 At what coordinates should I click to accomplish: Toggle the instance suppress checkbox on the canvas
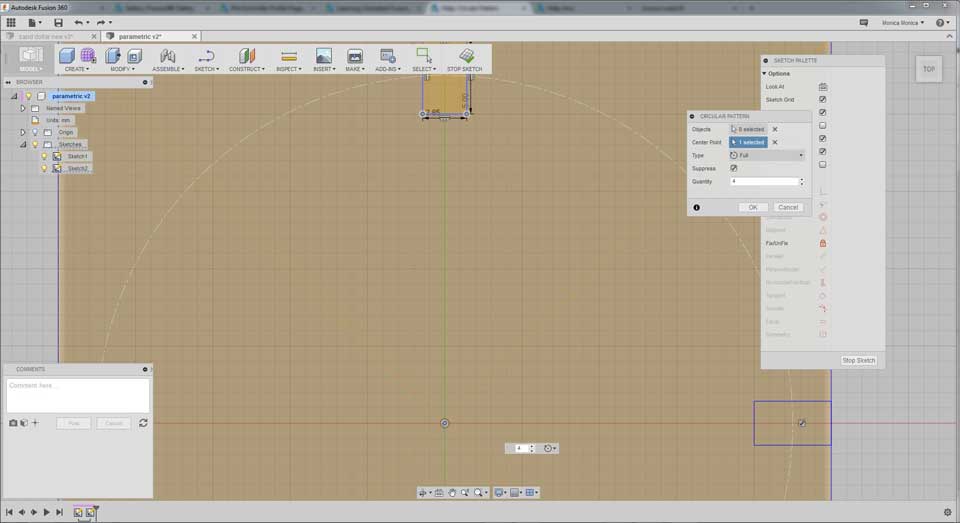(x=802, y=423)
